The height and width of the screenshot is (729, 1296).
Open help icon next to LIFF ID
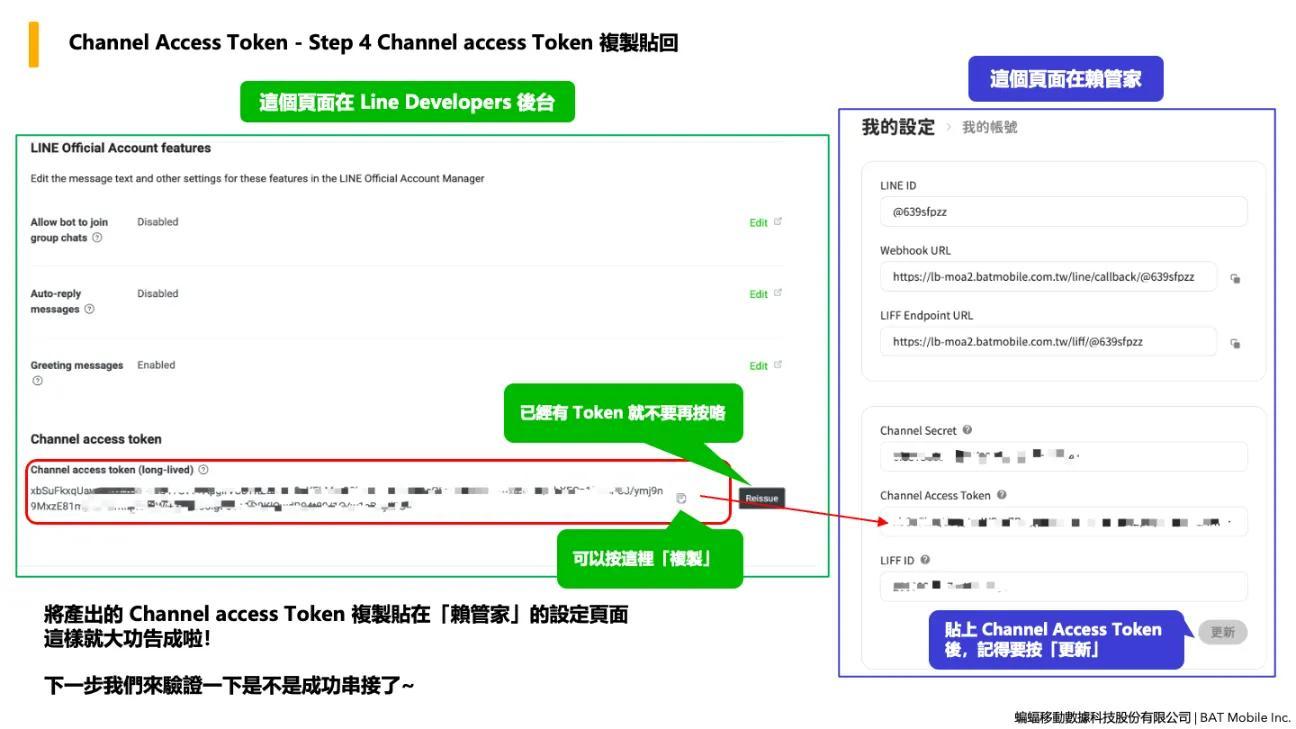[x=925, y=560]
